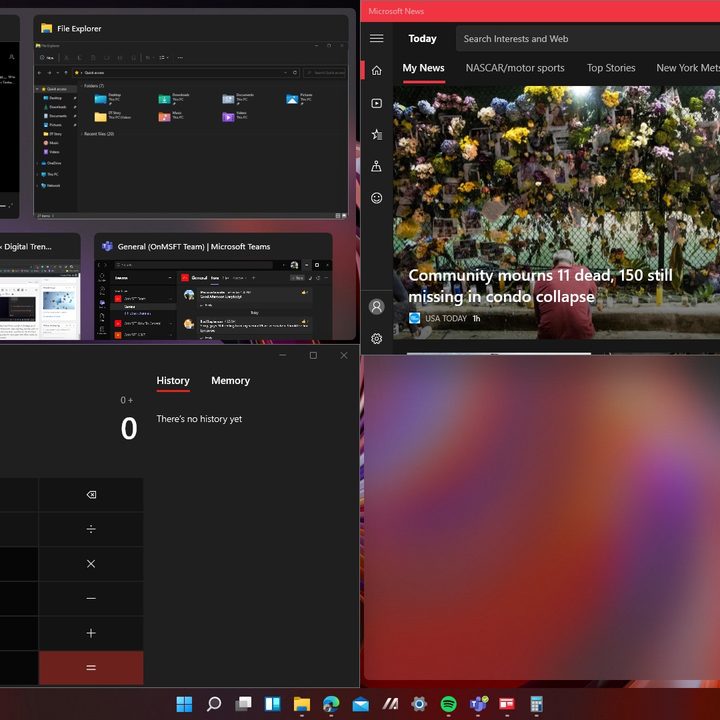The height and width of the screenshot is (720, 720).
Task: Switch to calculator History tab
Action: 173,381
